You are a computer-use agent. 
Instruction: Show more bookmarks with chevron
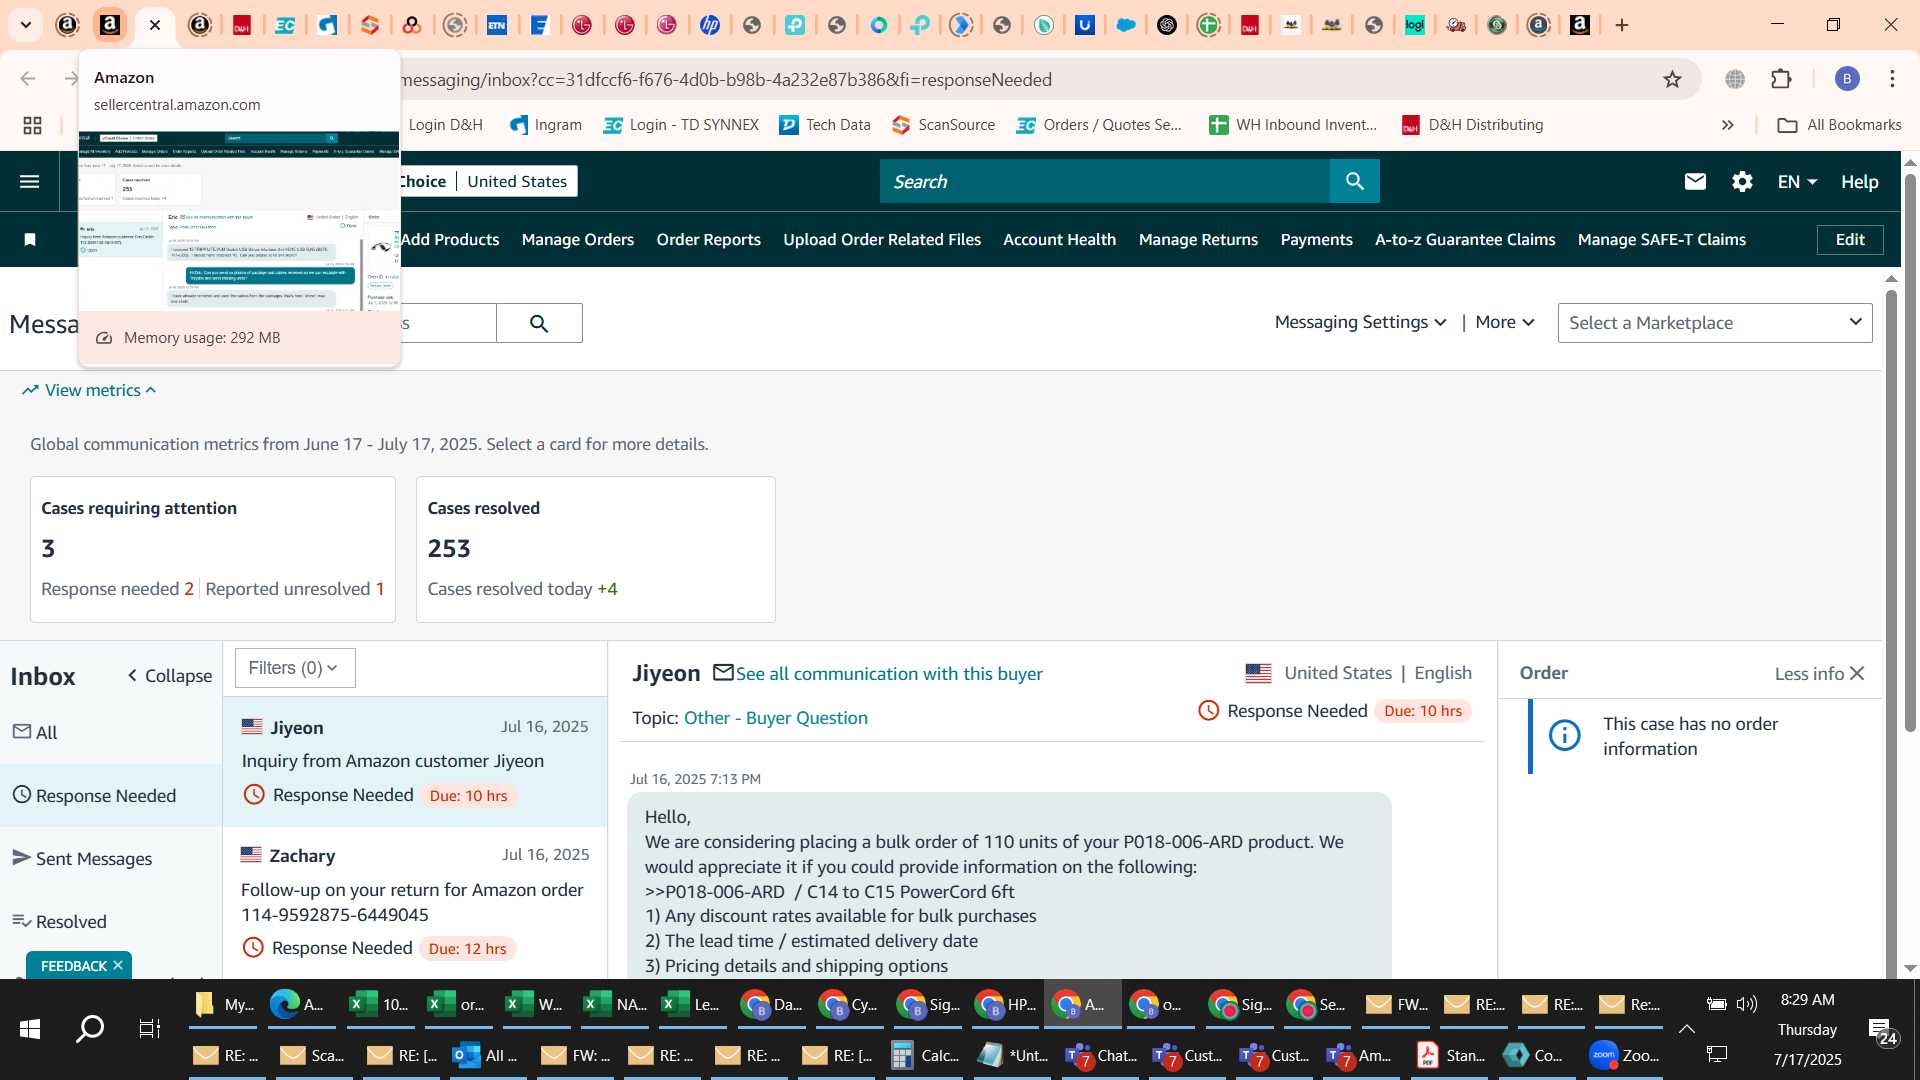[x=1727, y=125]
